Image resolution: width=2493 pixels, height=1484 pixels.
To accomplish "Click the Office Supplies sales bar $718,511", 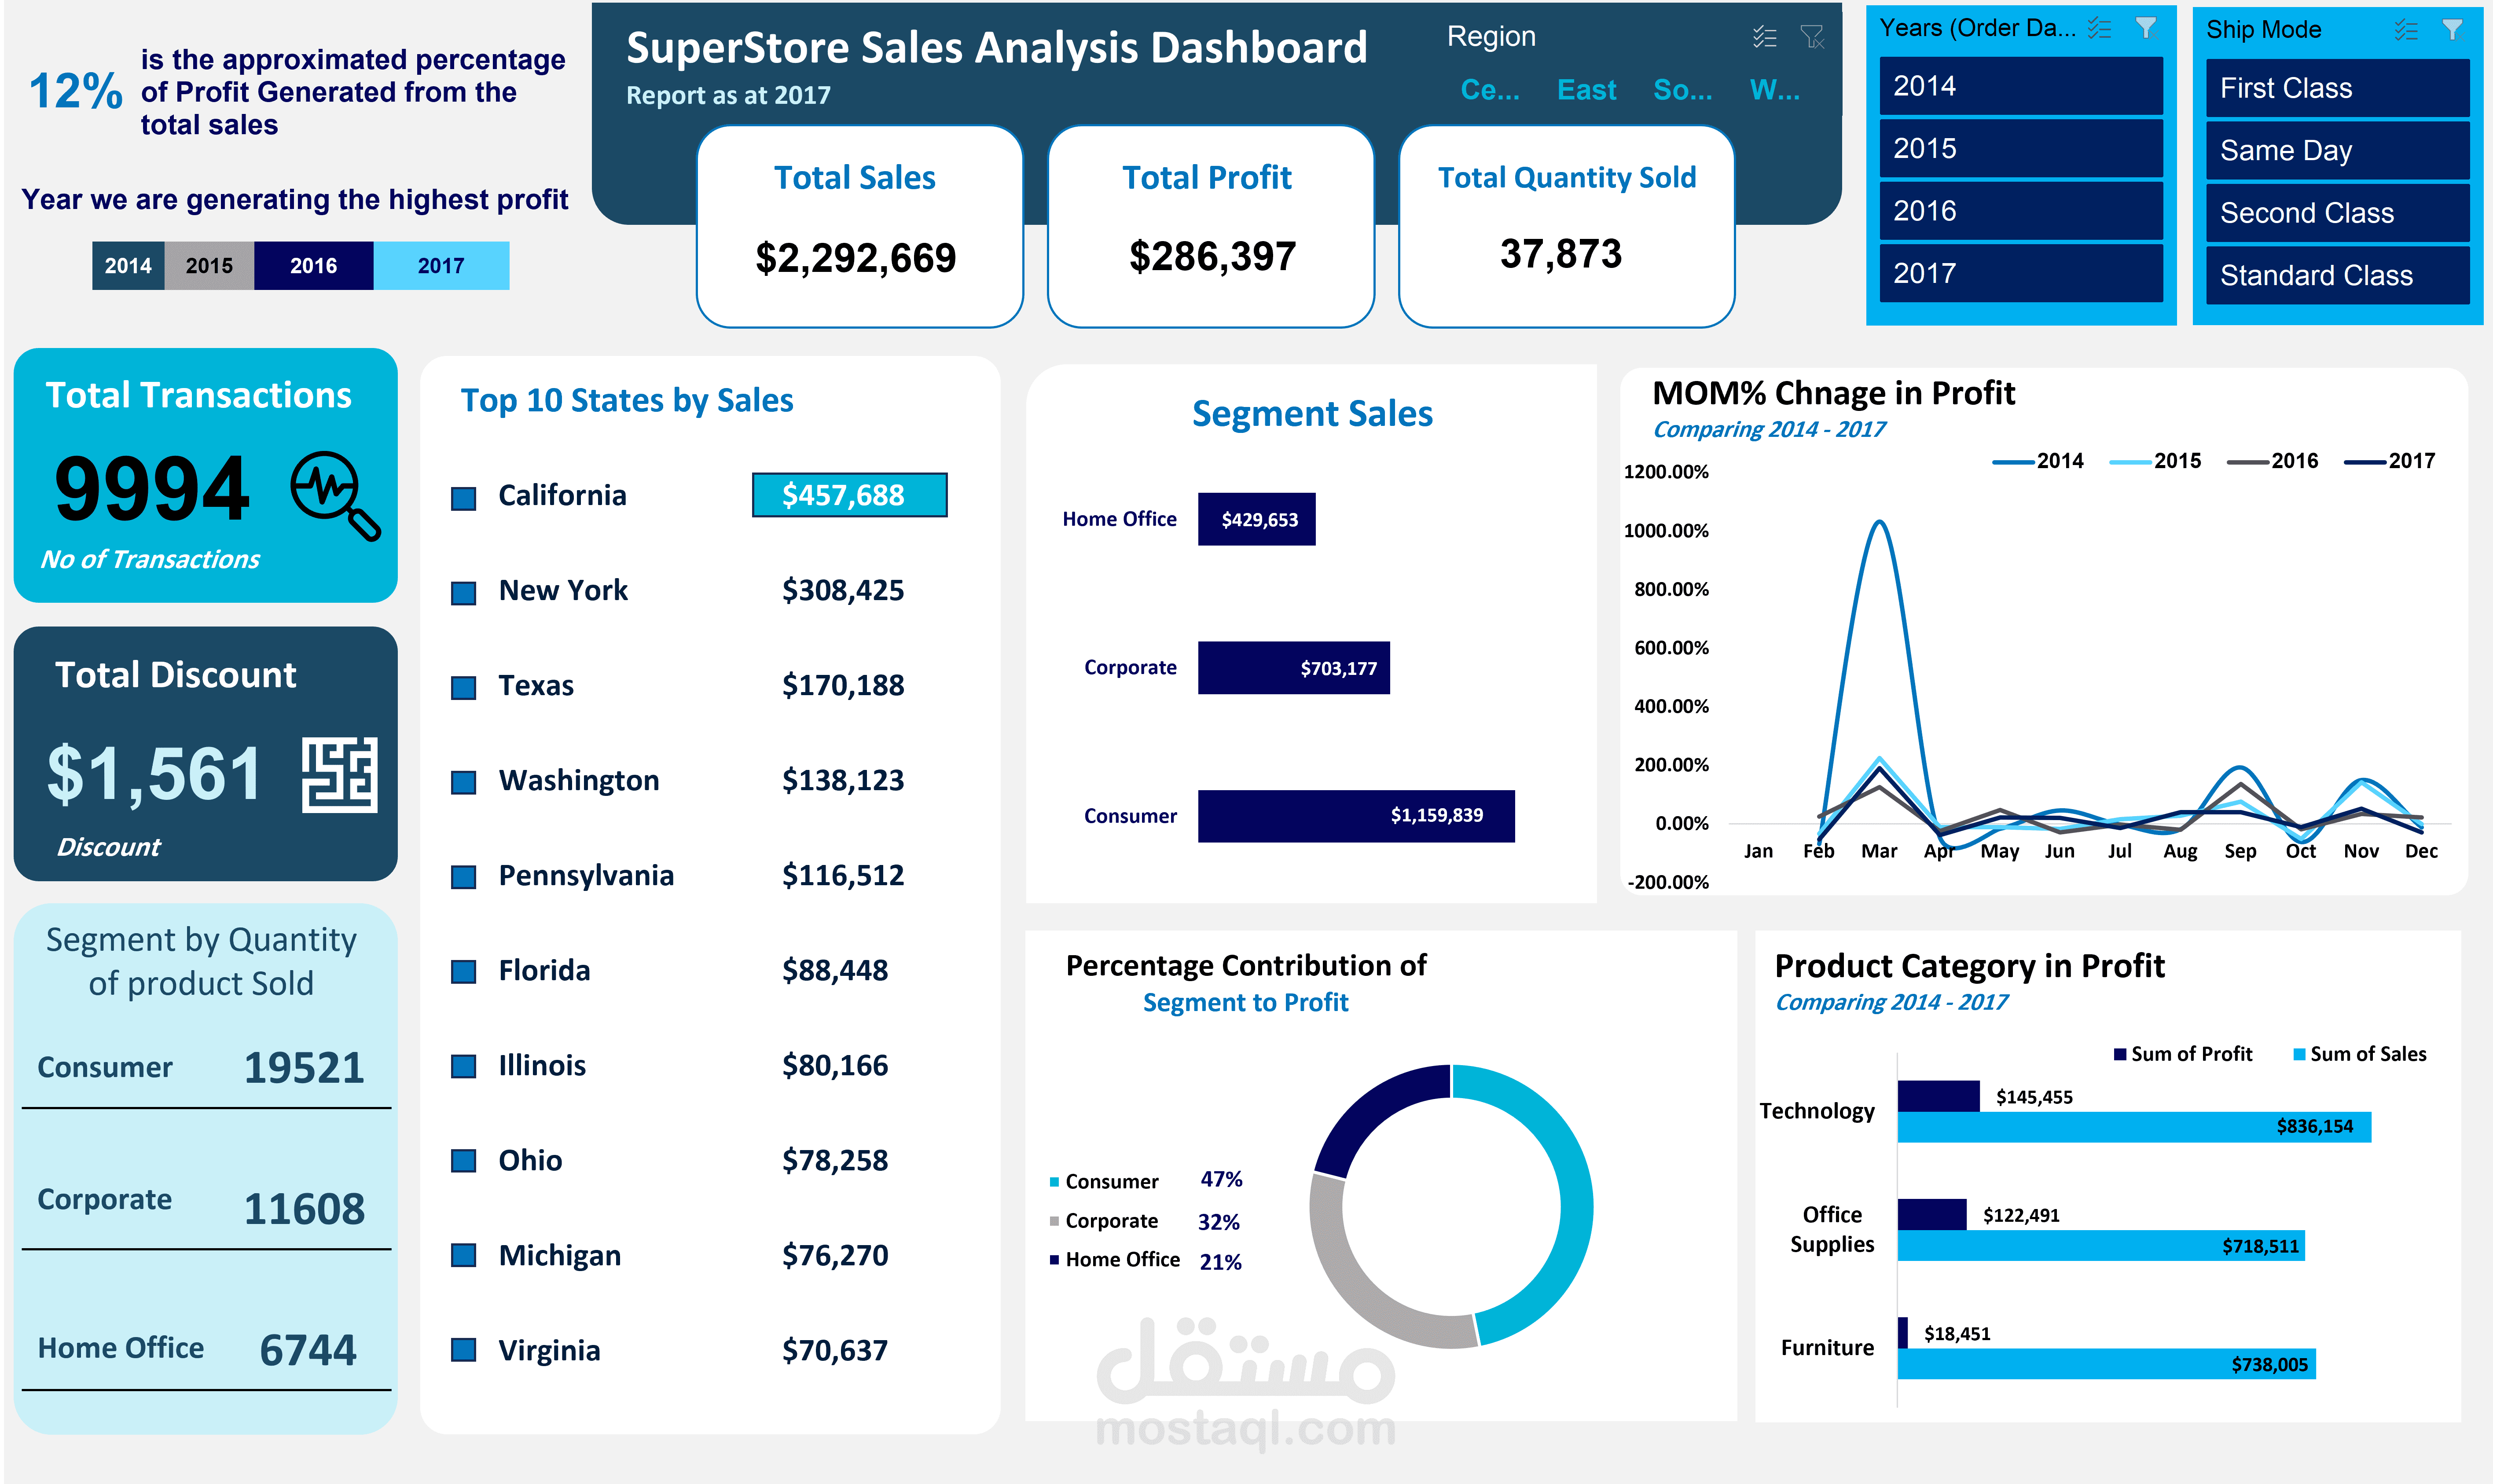I will (2101, 1246).
